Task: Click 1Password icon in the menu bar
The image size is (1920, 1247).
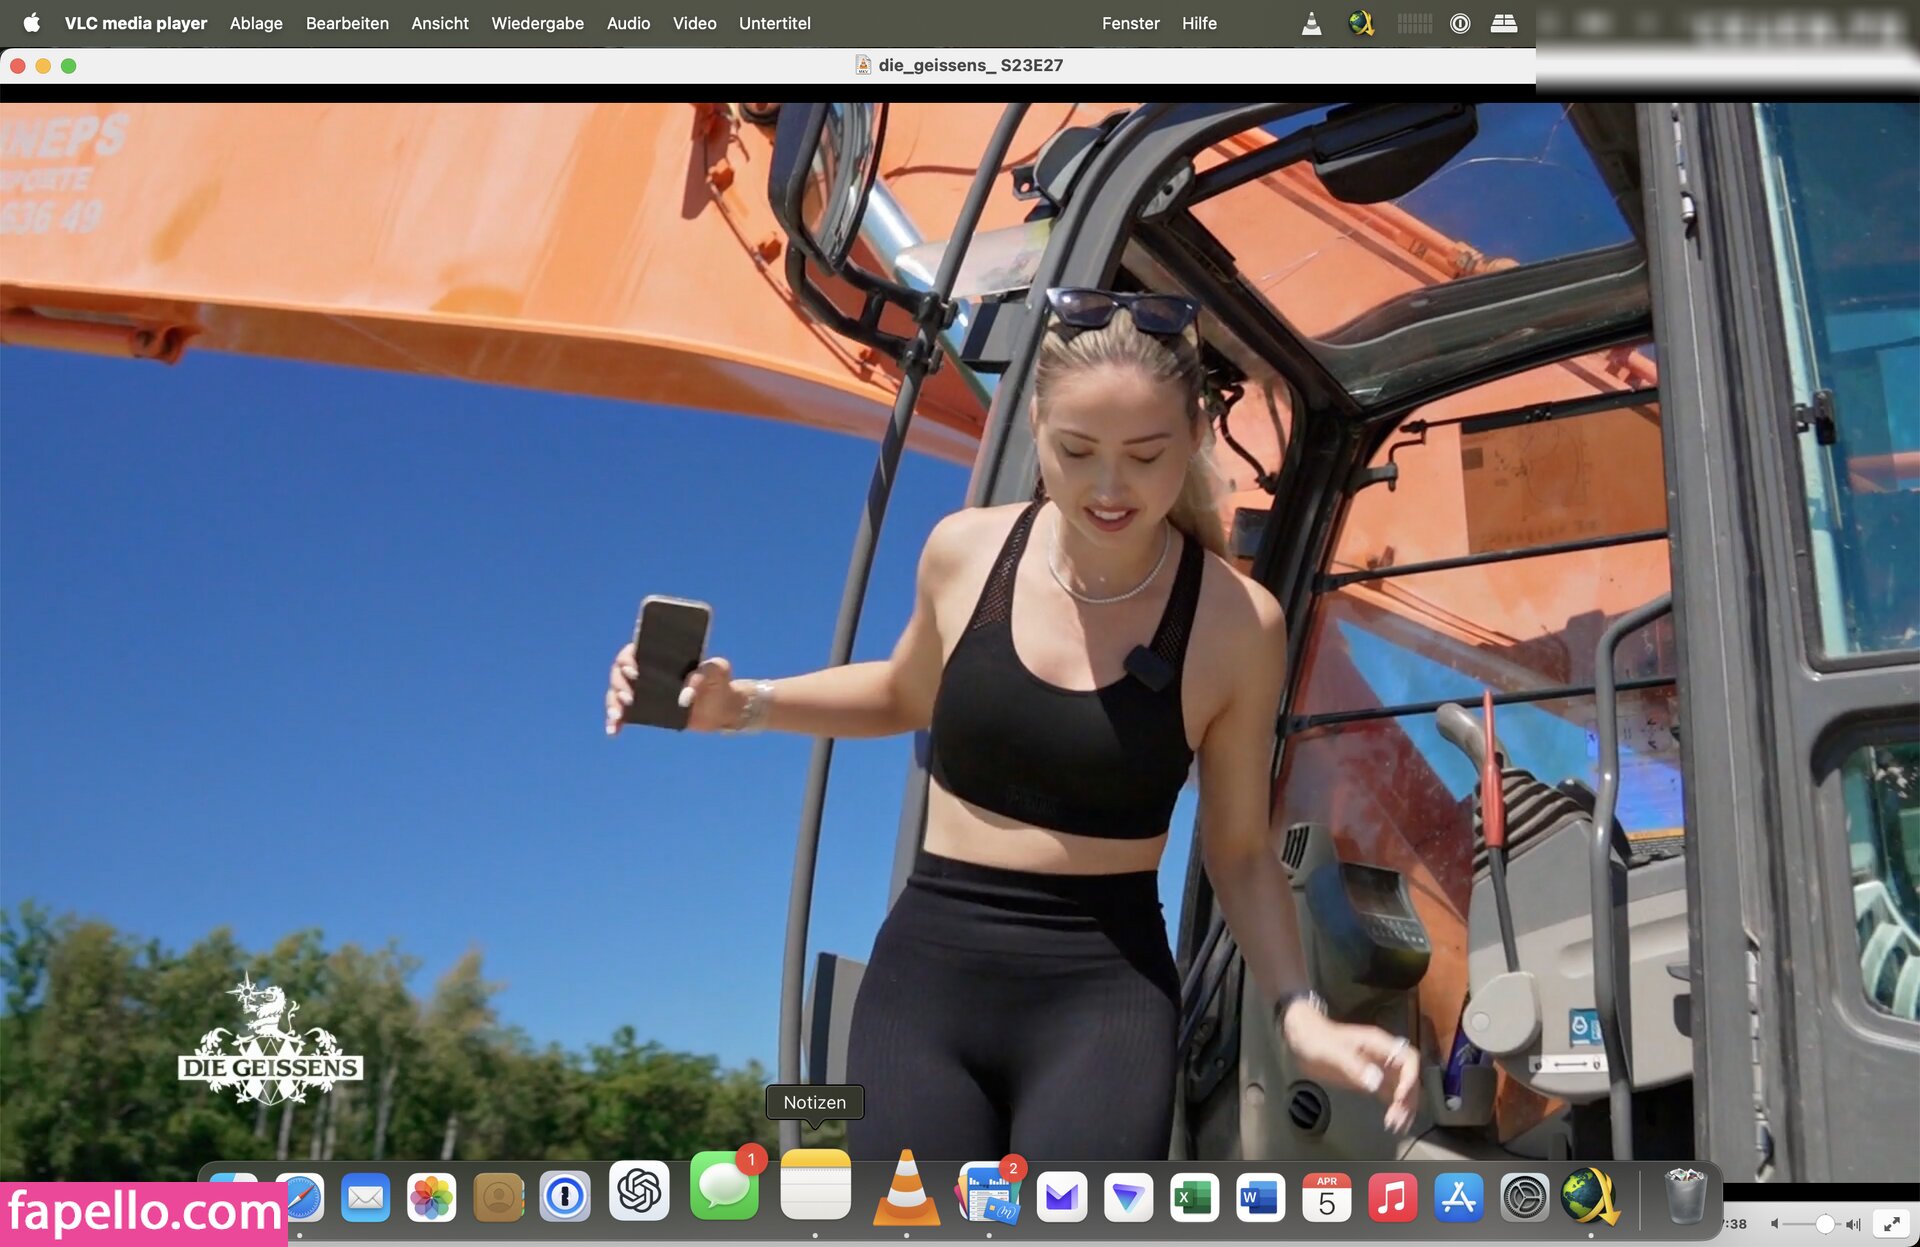Action: click(1460, 23)
